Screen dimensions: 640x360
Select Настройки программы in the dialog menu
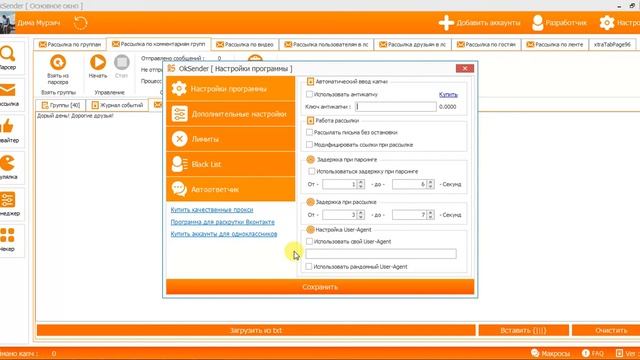tap(231, 89)
